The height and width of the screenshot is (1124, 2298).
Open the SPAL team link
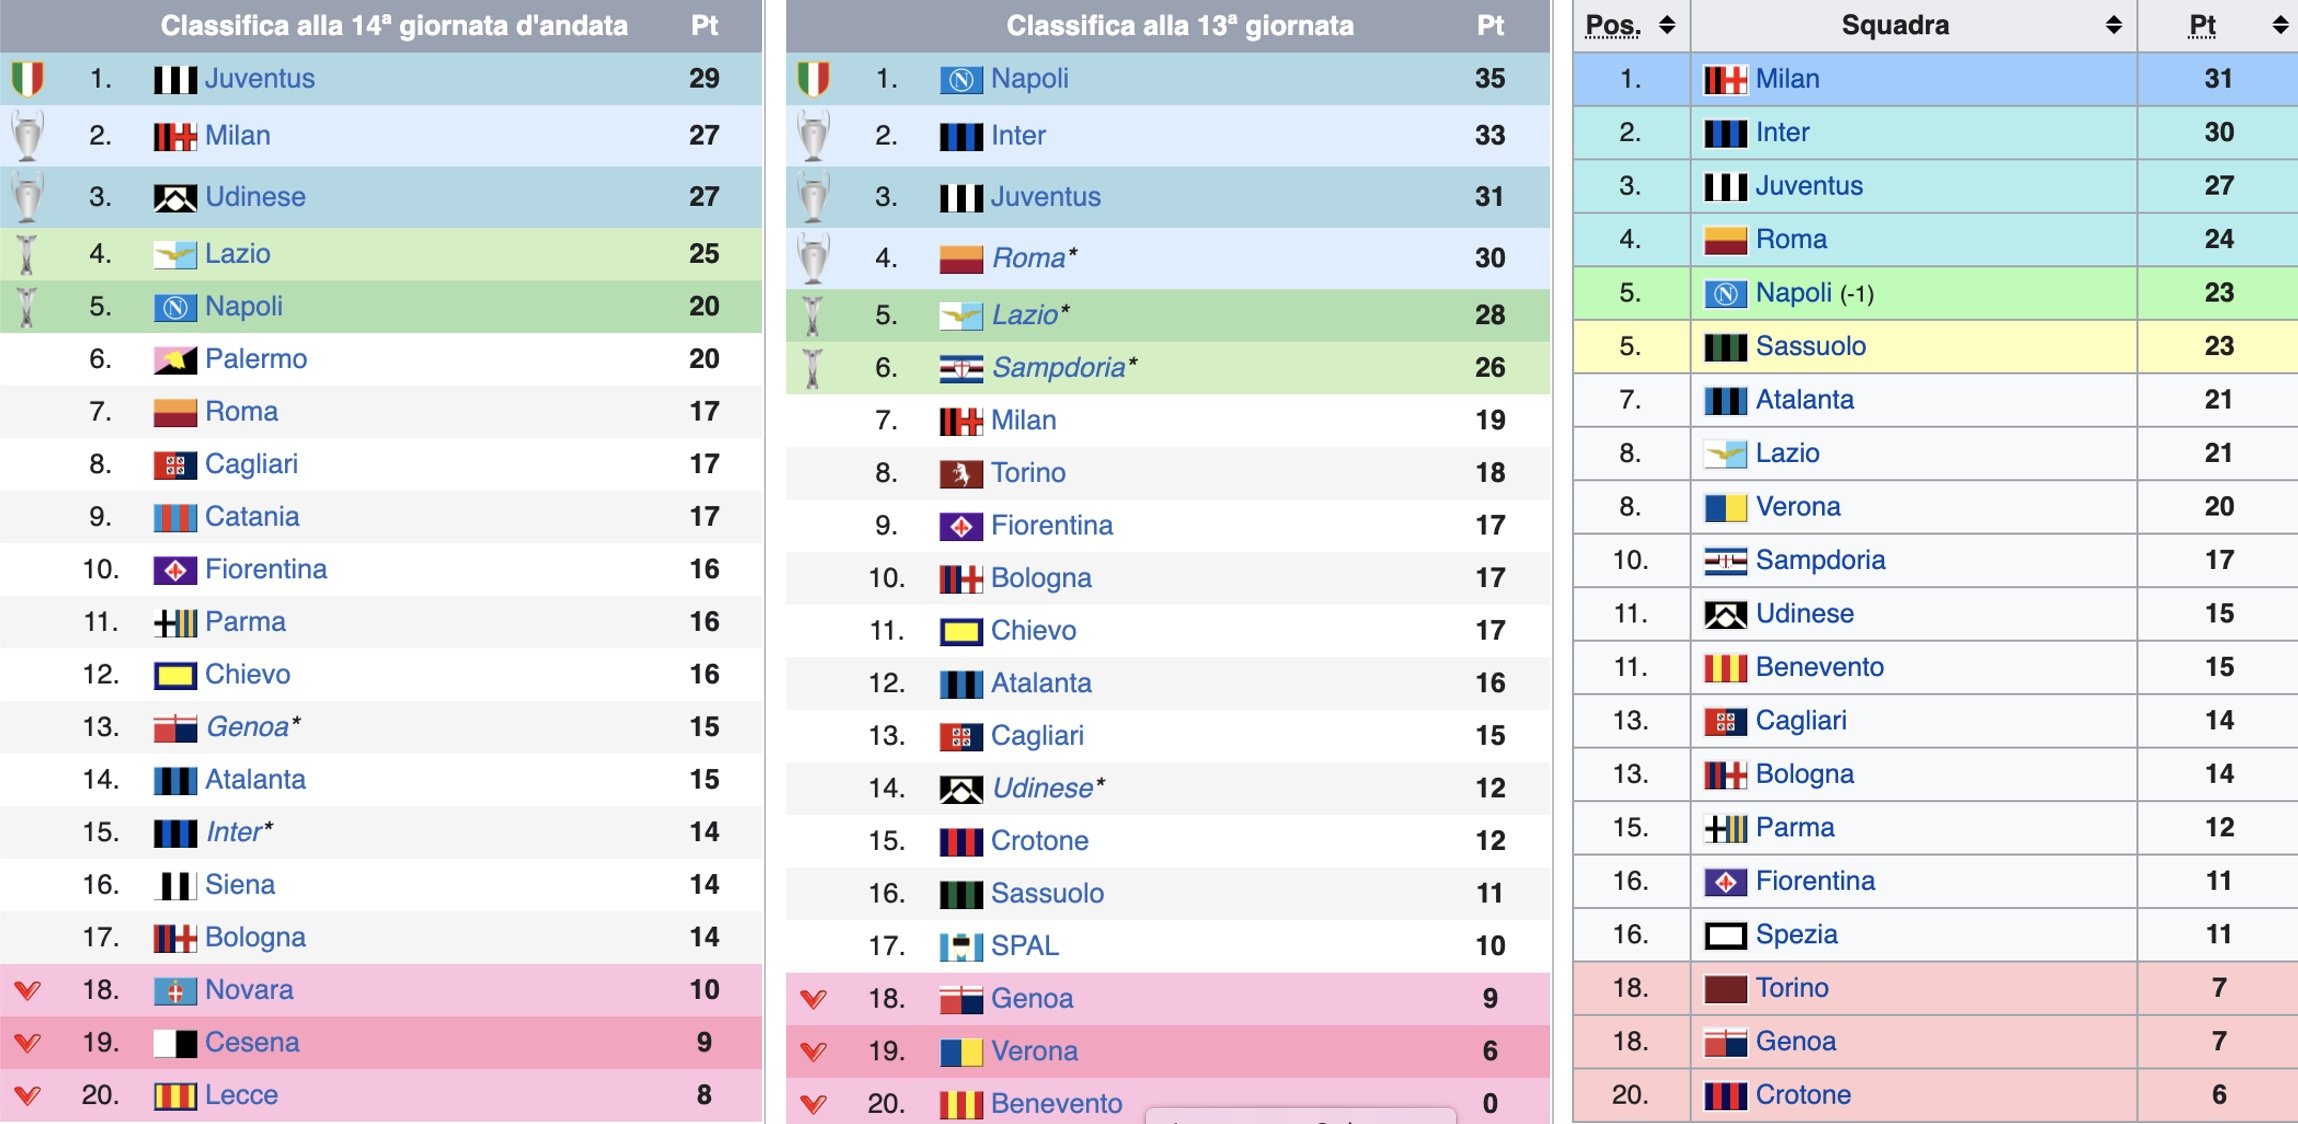tap(1024, 946)
